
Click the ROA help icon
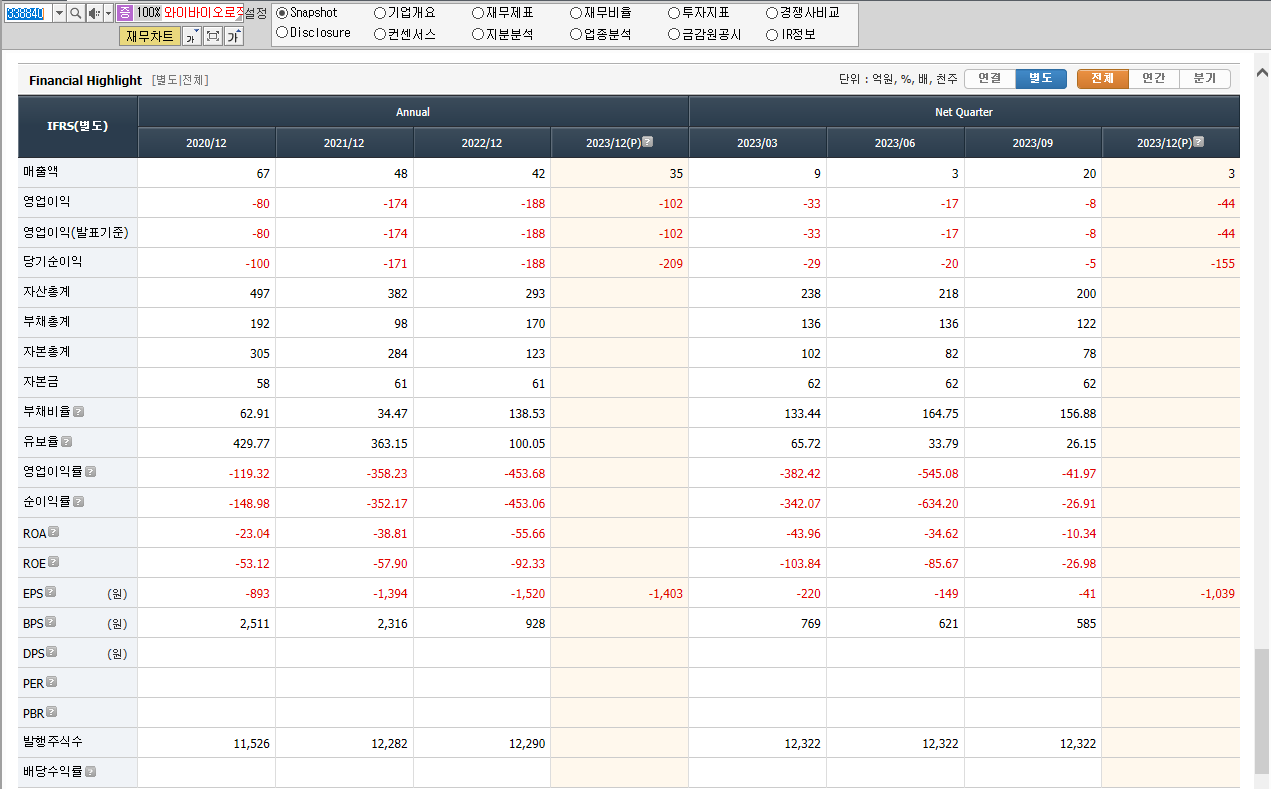[x=54, y=532]
